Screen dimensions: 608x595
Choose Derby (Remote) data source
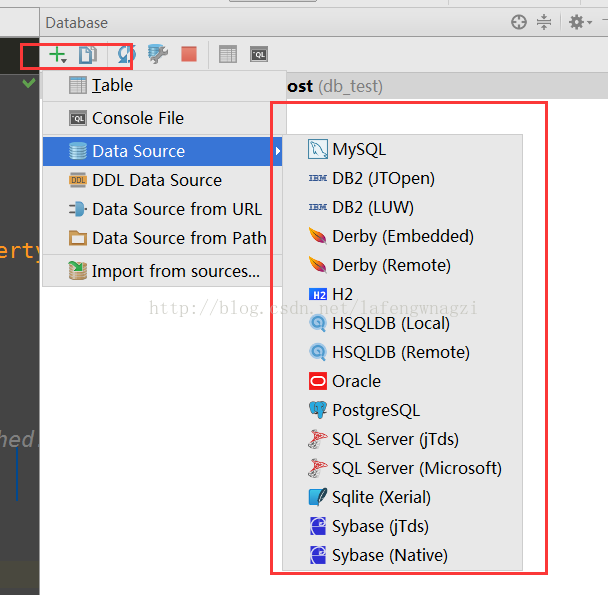[402, 266]
